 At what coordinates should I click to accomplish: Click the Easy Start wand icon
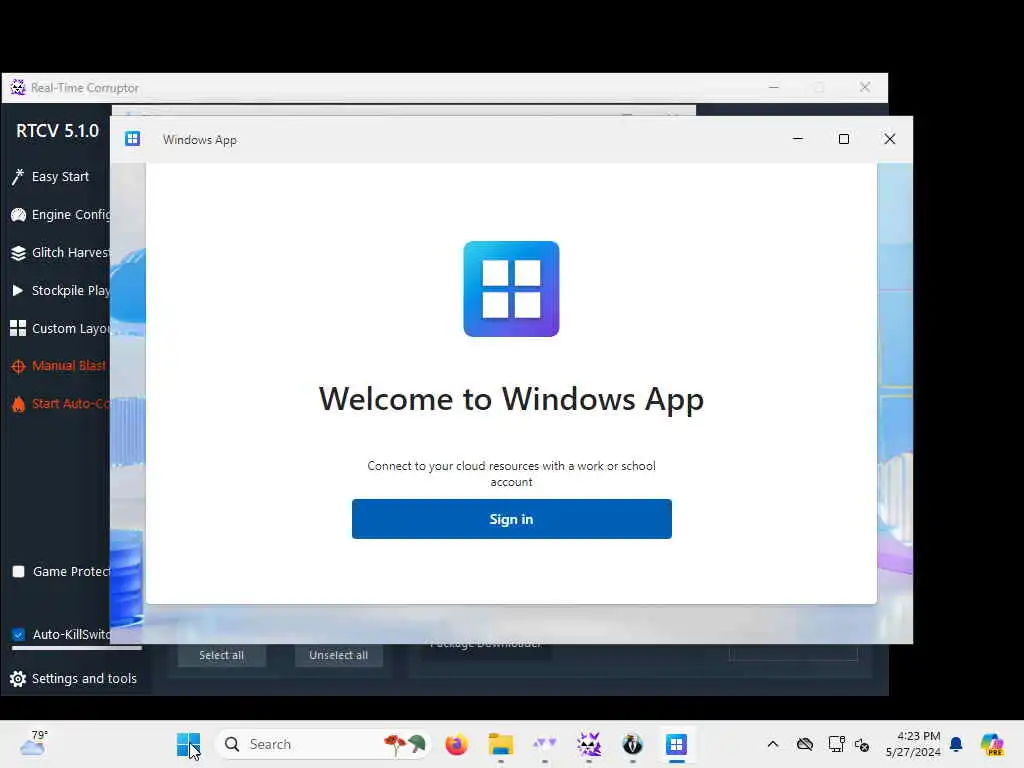18,176
